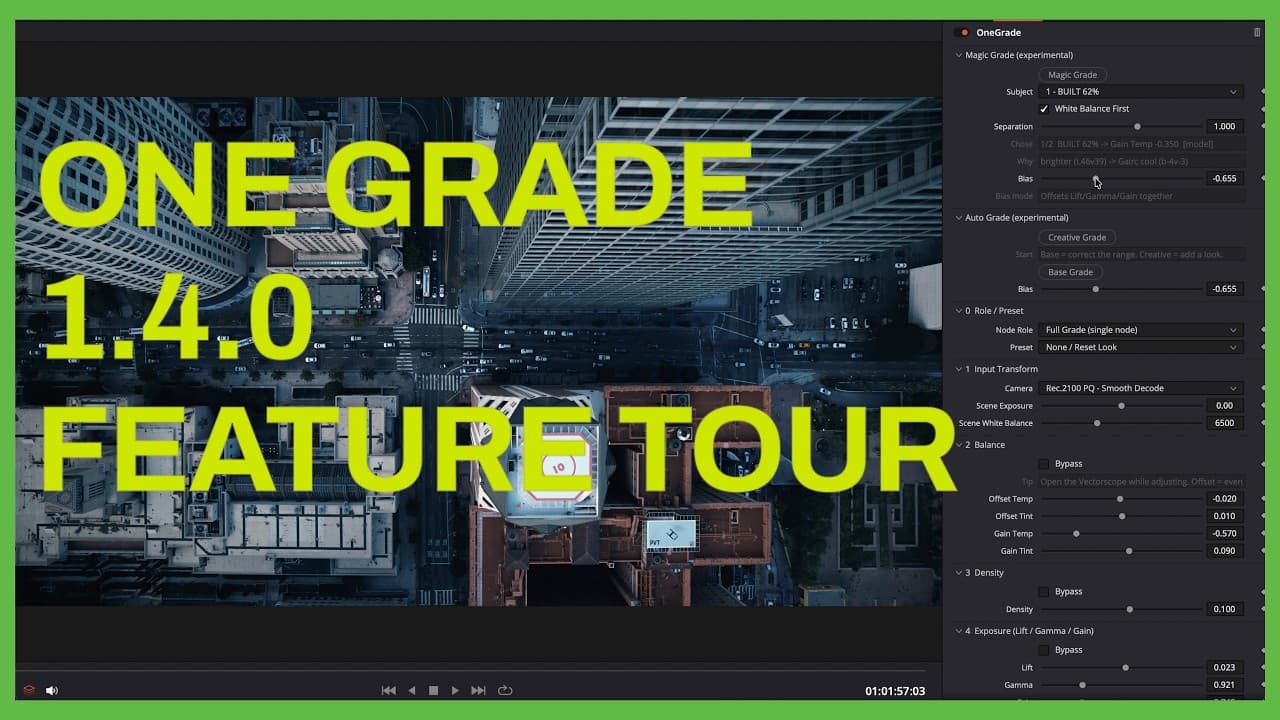Delete the OneGrade effect with trash icon
The image size is (1280, 720).
(x=1257, y=33)
